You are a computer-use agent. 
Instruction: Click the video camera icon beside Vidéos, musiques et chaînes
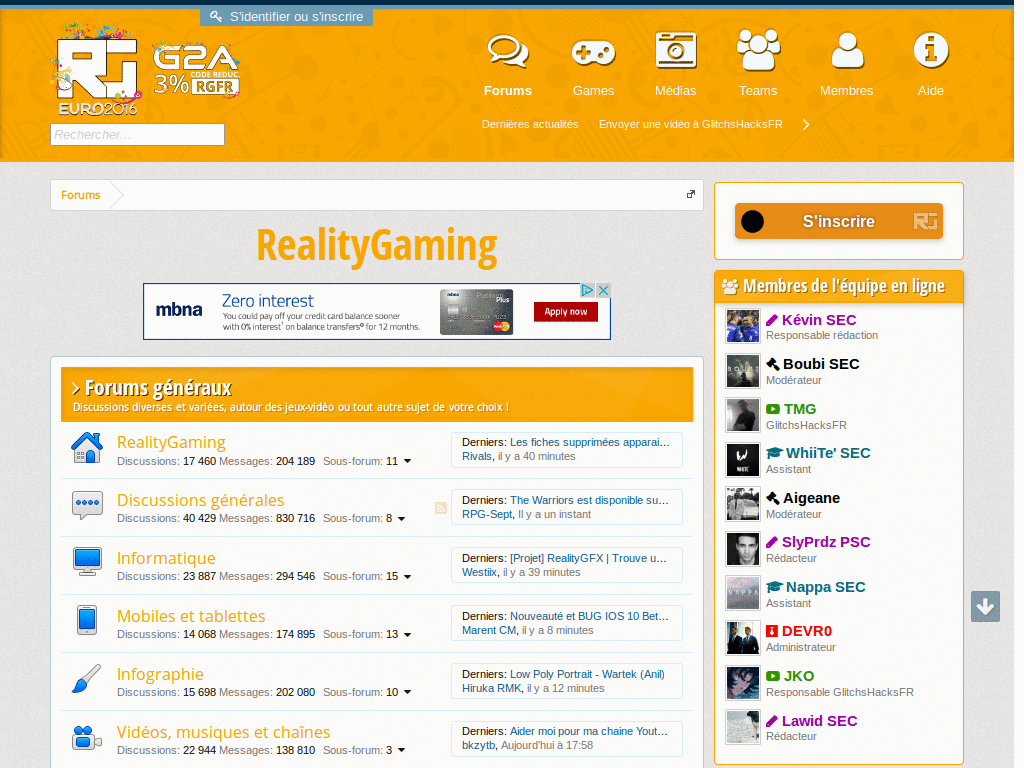[x=87, y=737]
